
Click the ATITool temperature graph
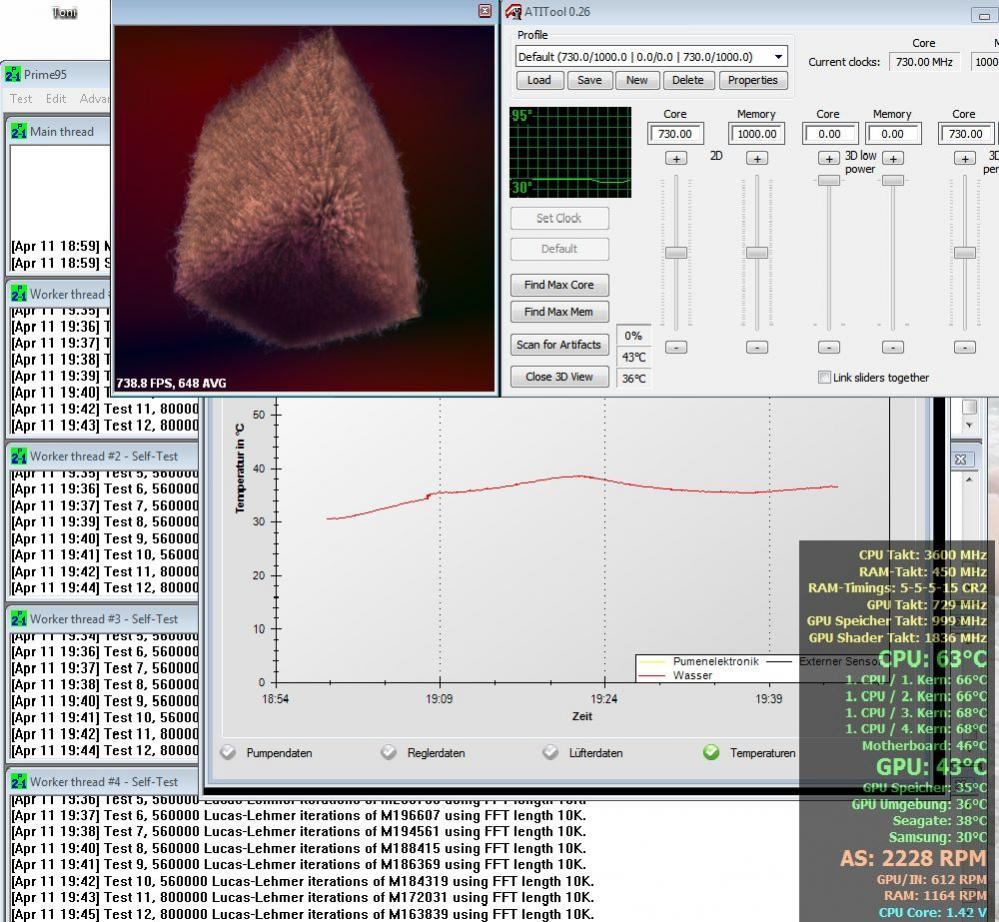(570, 152)
